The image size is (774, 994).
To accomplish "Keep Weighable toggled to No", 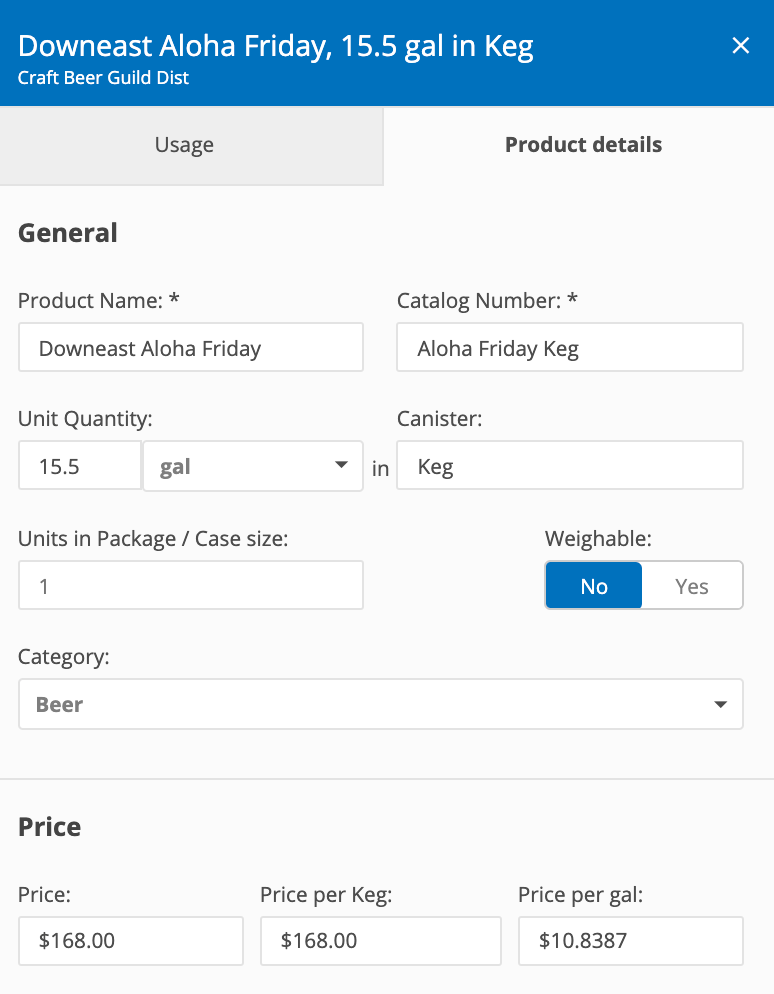I will 594,585.
